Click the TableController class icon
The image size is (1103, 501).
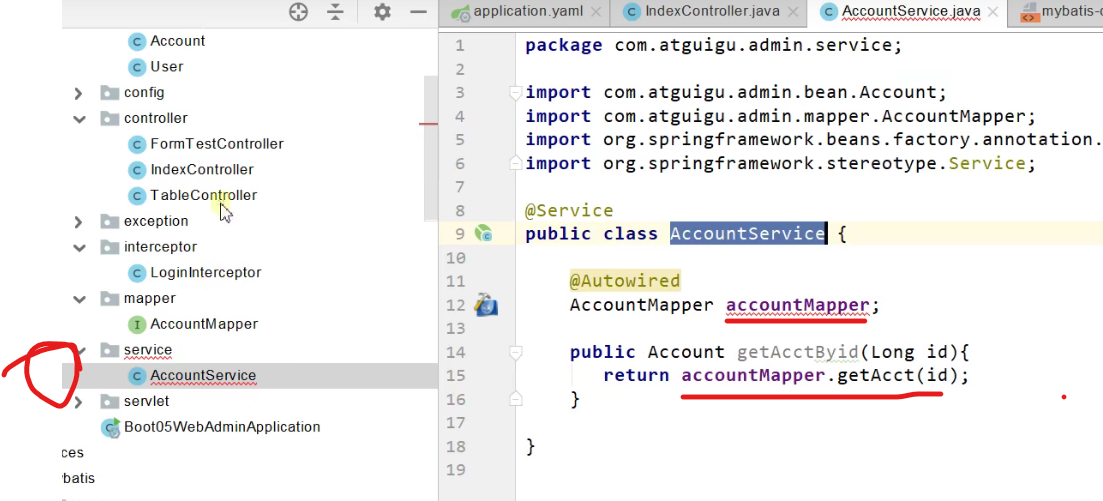(x=136, y=196)
